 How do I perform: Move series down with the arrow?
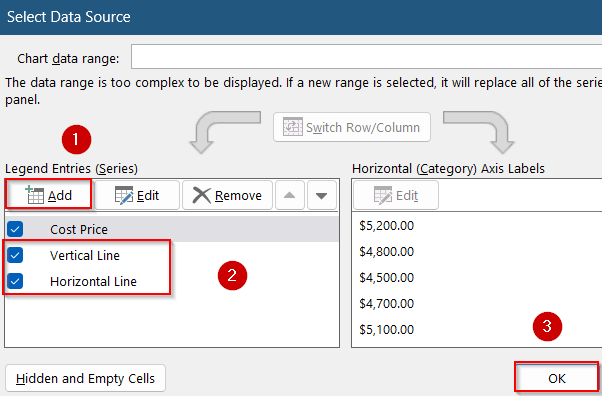click(x=322, y=195)
